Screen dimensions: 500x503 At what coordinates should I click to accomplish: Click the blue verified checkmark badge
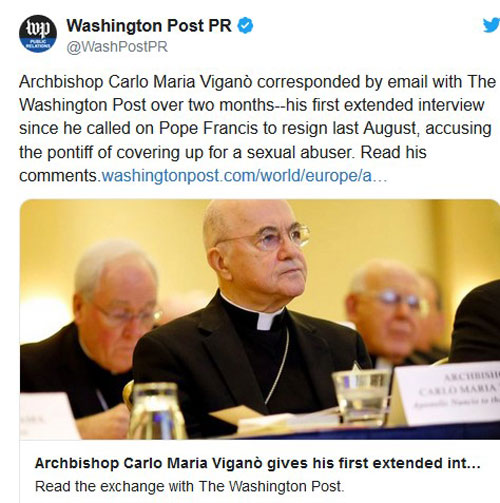[x=245, y=26]
